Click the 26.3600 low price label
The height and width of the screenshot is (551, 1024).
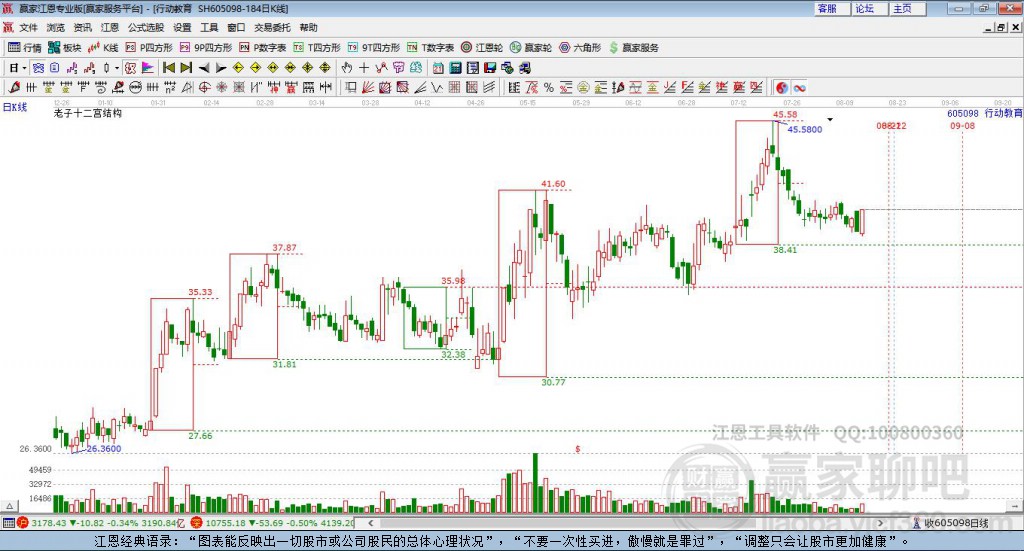point(104,449)
